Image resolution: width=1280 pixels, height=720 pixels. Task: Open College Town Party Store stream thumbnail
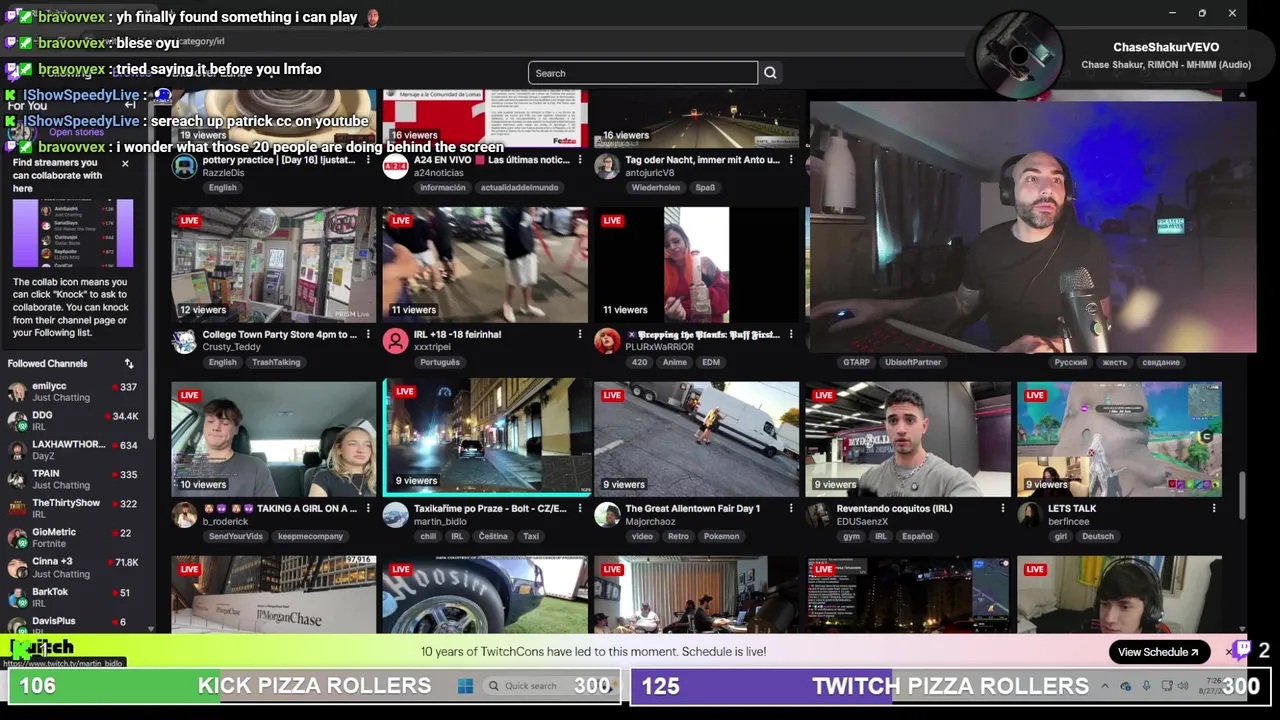click(x=273, y=265)
